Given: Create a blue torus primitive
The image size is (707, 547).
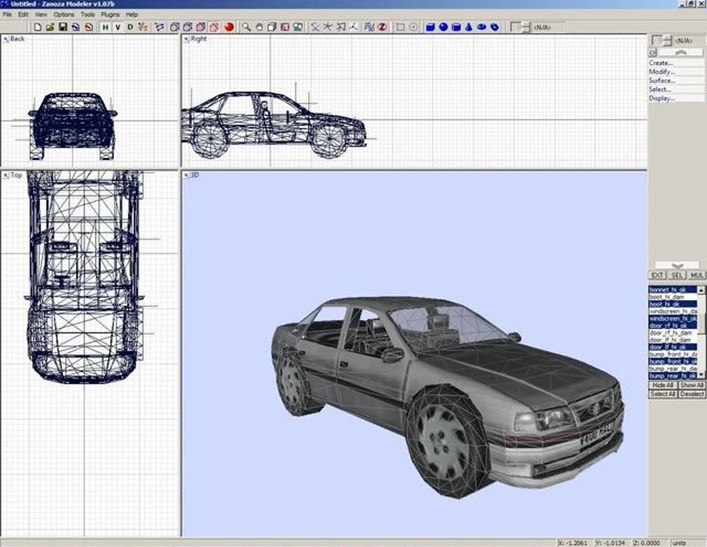Looking at the screenshot, I should (484, 27).
